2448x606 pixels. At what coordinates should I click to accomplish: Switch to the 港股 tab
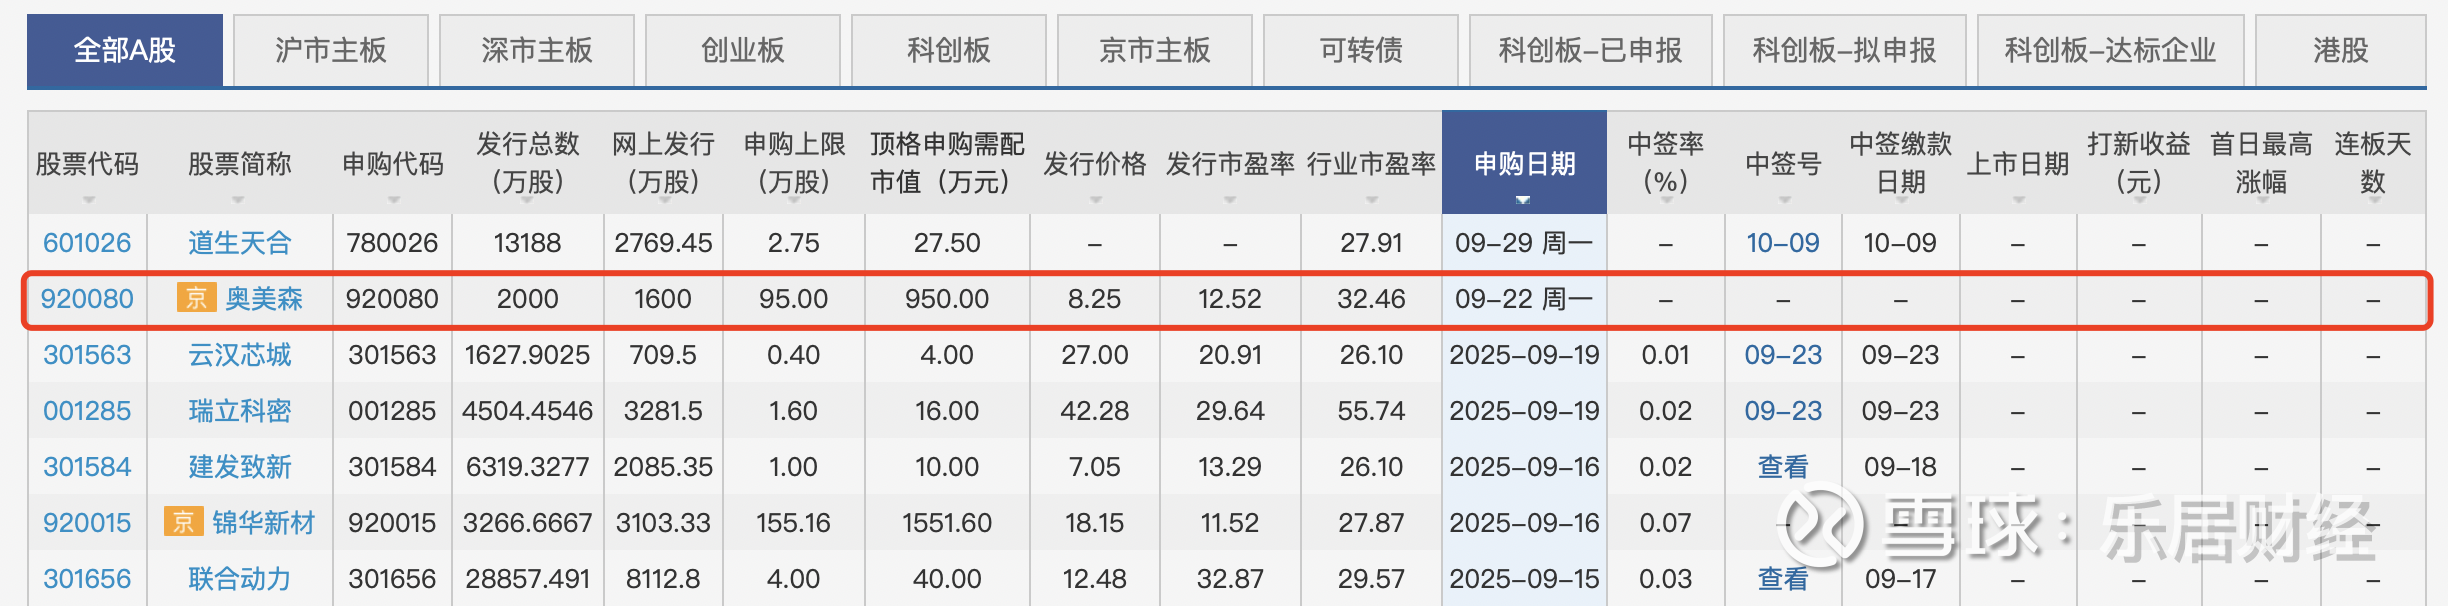[2341, 50]
